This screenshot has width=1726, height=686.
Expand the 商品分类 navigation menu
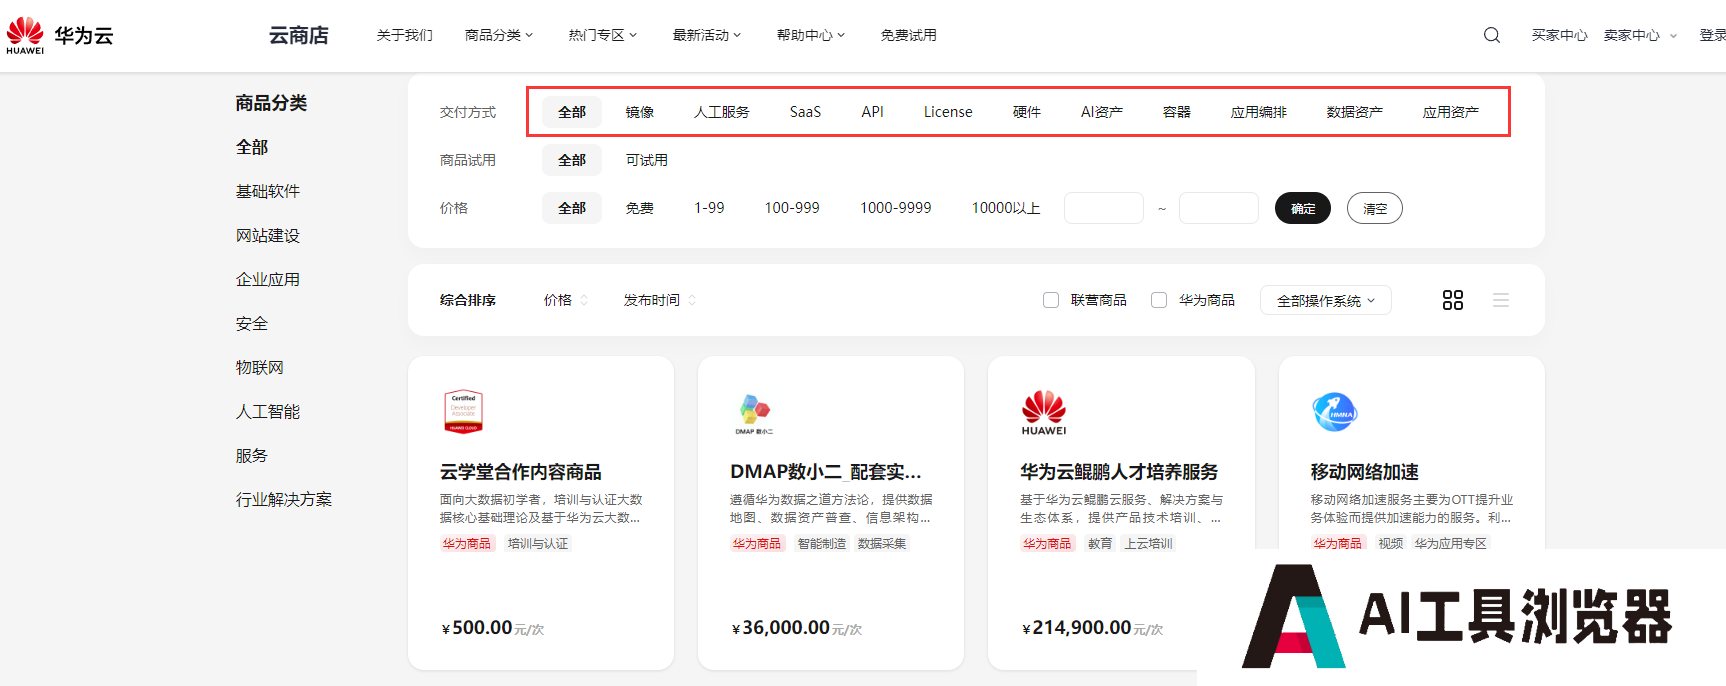(x=498, y=35)
